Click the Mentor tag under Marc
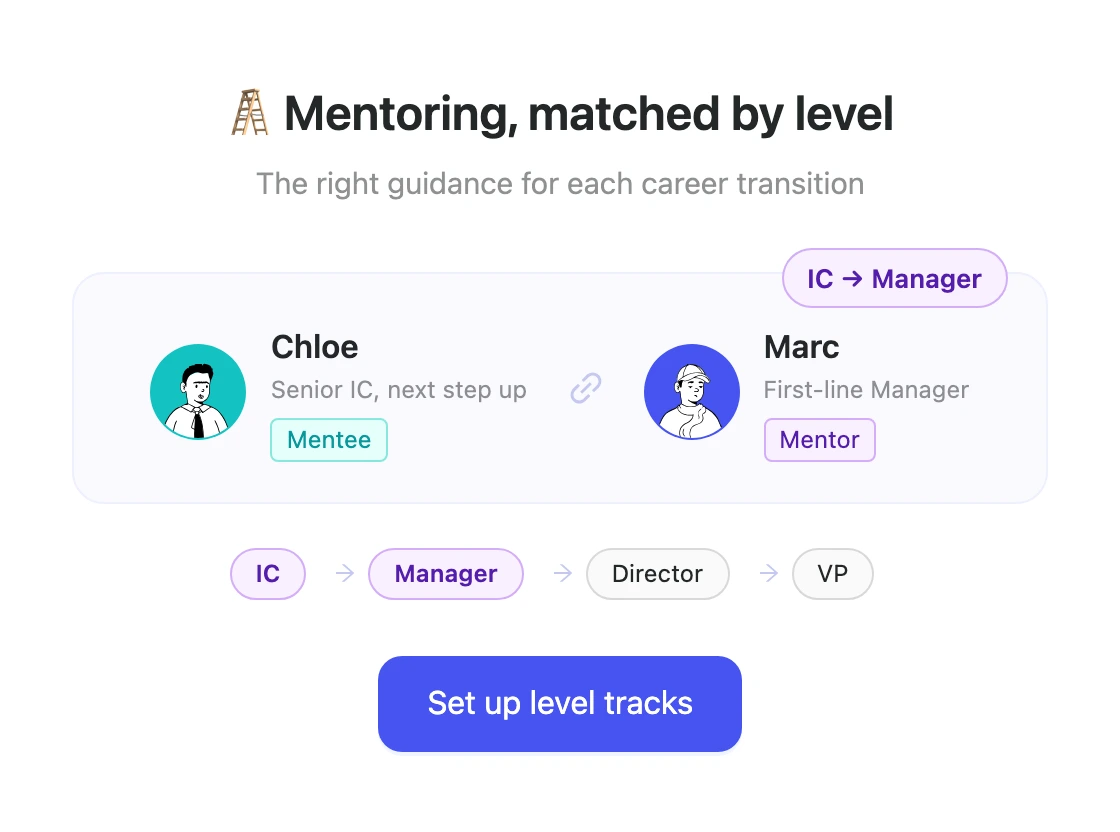The height and width of the screenshot is (832, 1120). [819, 440]
